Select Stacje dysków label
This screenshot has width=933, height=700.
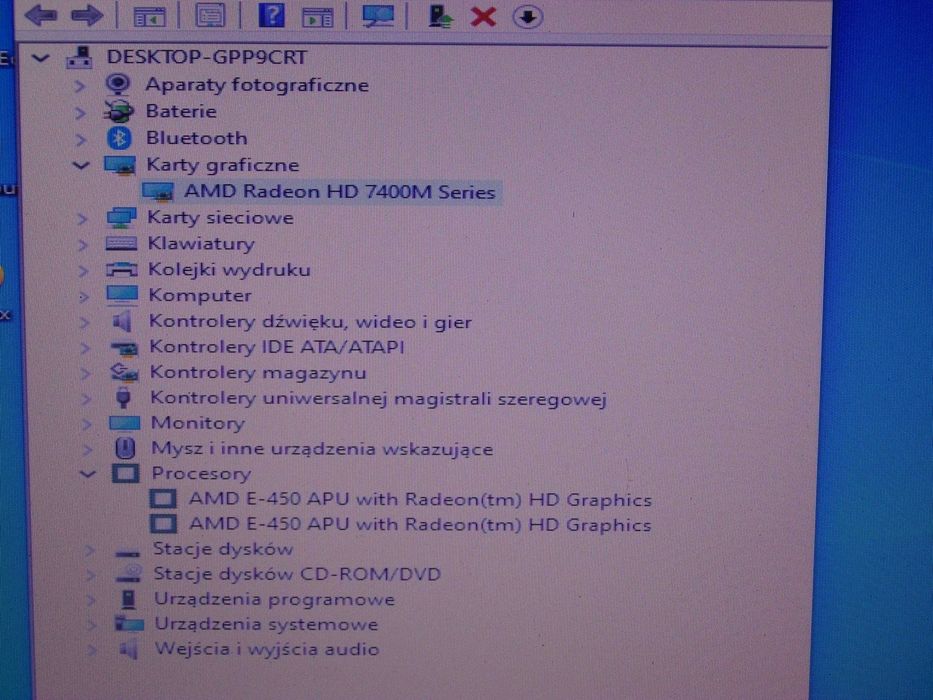tap(223, 549)
